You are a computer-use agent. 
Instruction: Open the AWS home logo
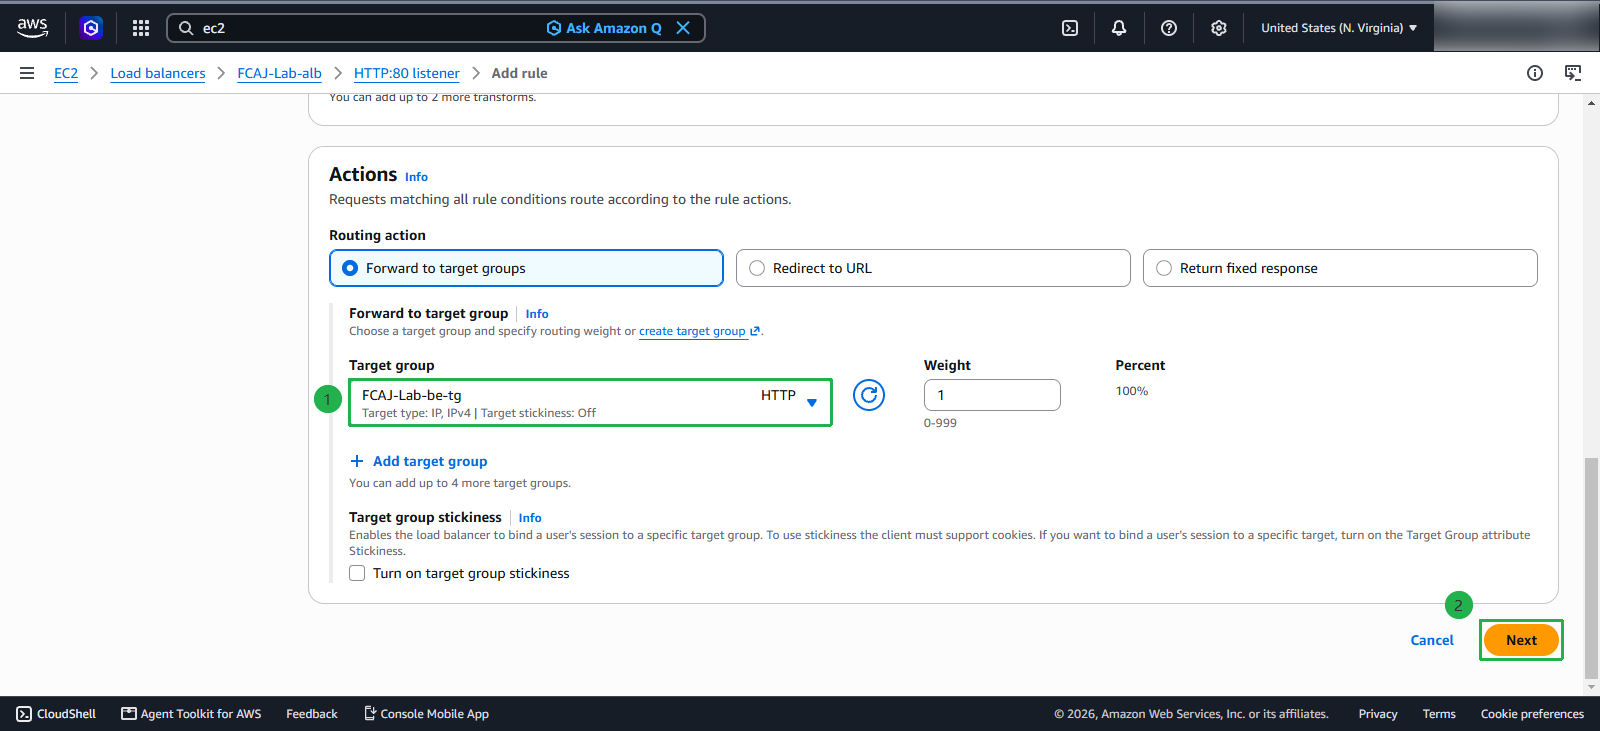pos(32,28)
